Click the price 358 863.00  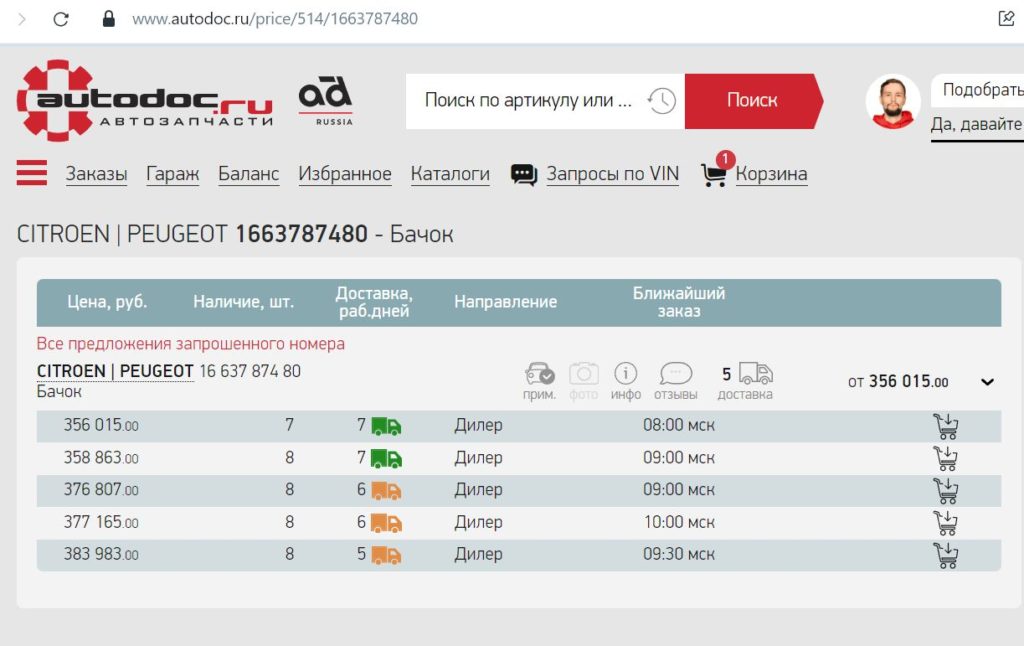pyautogui.click(x=101, y=458)
